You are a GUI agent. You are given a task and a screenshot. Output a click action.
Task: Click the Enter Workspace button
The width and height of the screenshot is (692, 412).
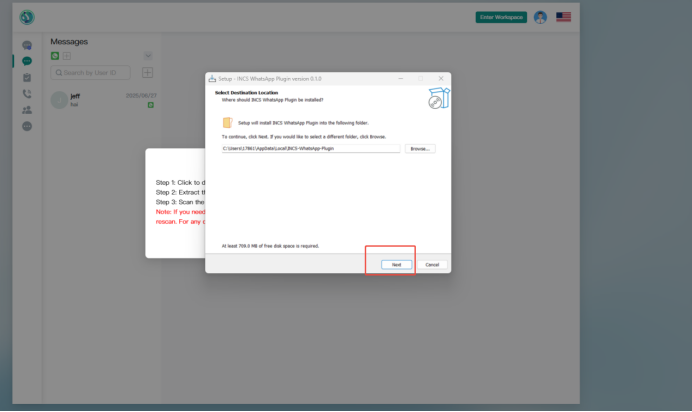(x=501, y=17)
